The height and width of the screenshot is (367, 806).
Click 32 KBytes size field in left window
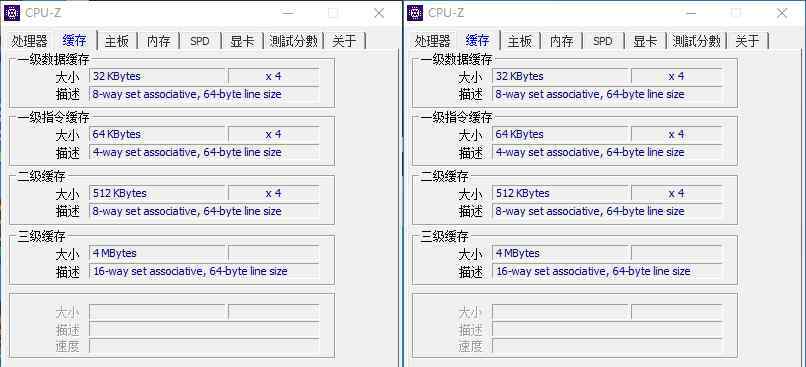click(157, 76)
